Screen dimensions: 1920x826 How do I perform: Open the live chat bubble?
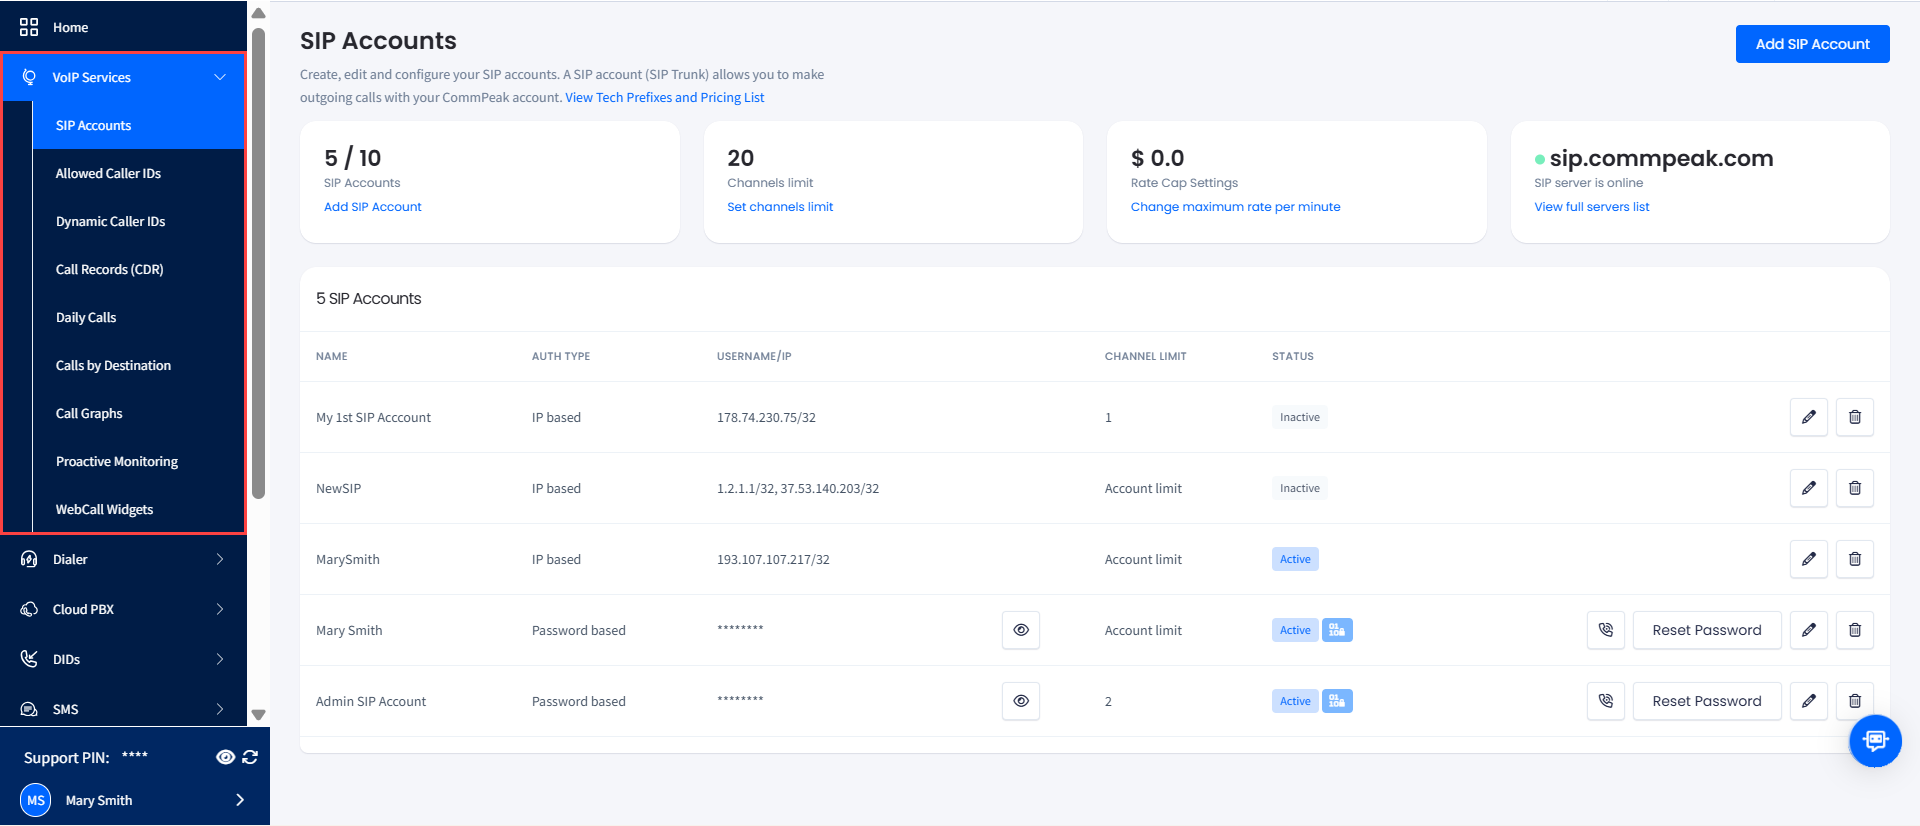1875,741
